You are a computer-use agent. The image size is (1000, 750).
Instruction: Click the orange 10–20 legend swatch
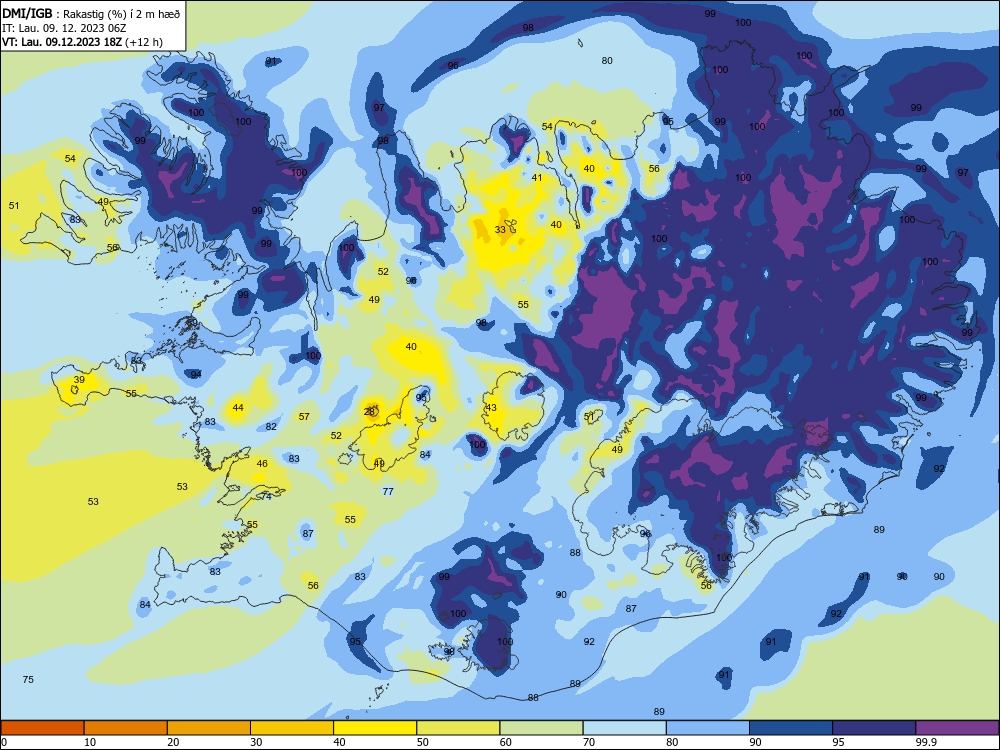126,728
